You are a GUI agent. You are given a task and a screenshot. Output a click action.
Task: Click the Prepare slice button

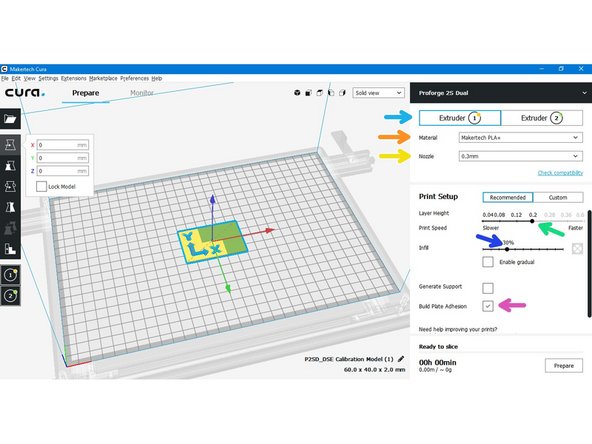(564, 365)
